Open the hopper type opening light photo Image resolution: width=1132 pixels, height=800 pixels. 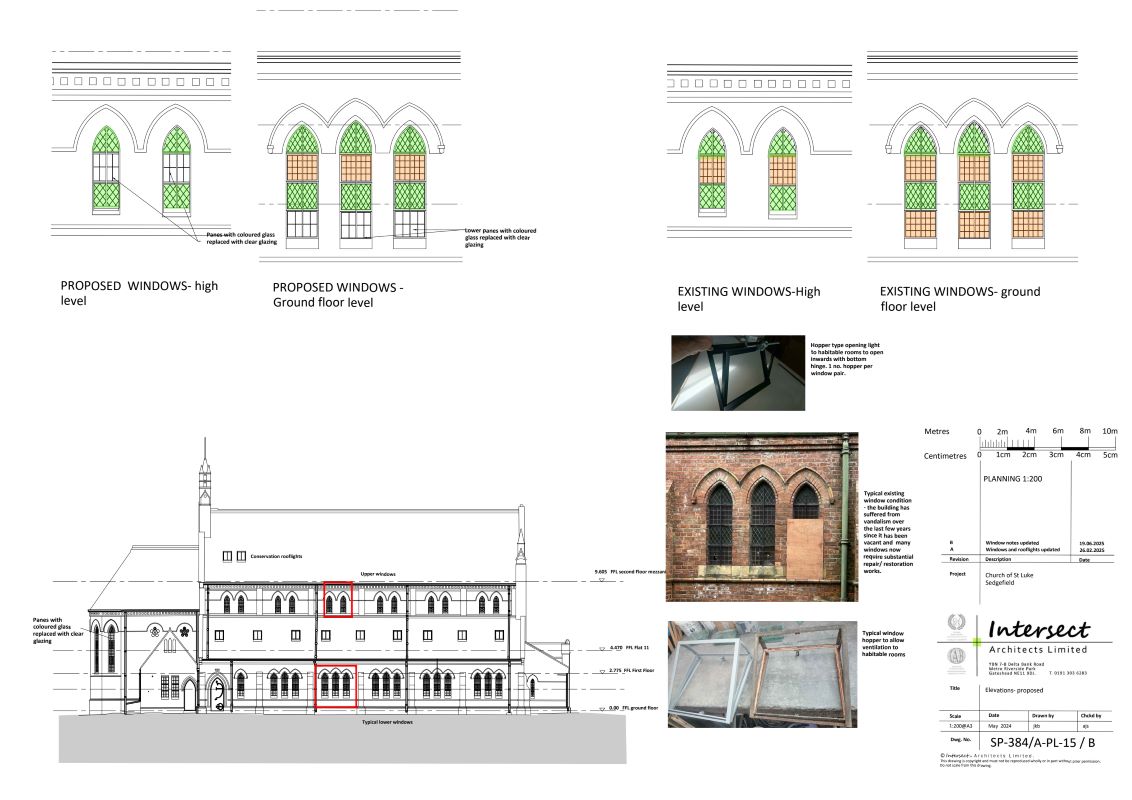point(738,373)
